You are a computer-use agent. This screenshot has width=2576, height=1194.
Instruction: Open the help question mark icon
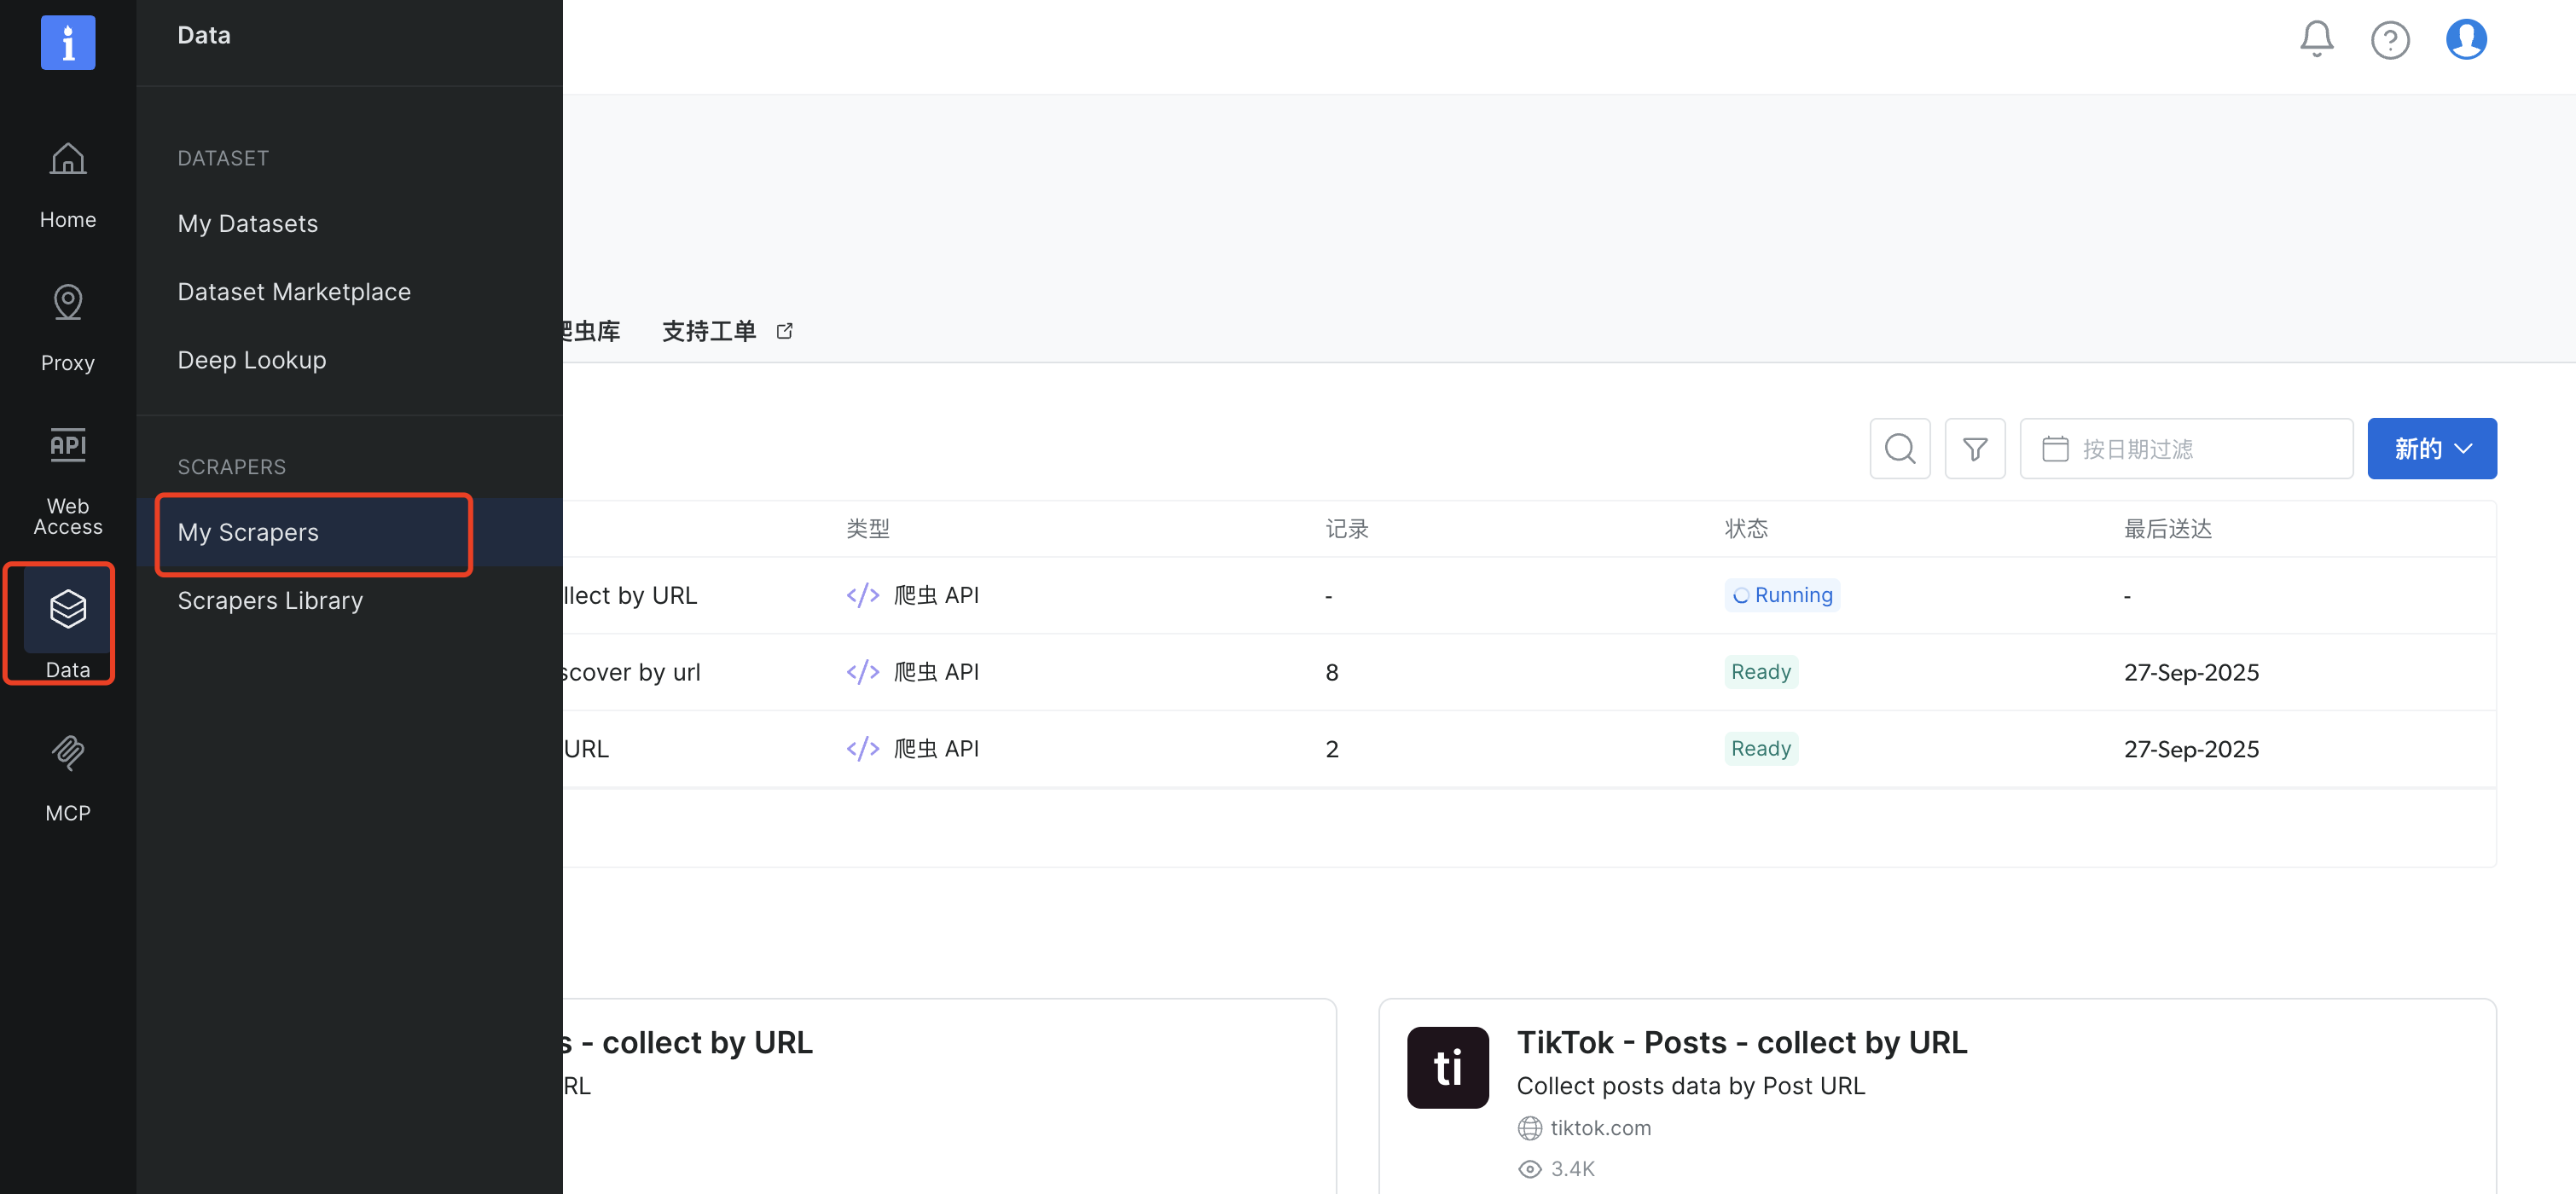[2390, 40]
